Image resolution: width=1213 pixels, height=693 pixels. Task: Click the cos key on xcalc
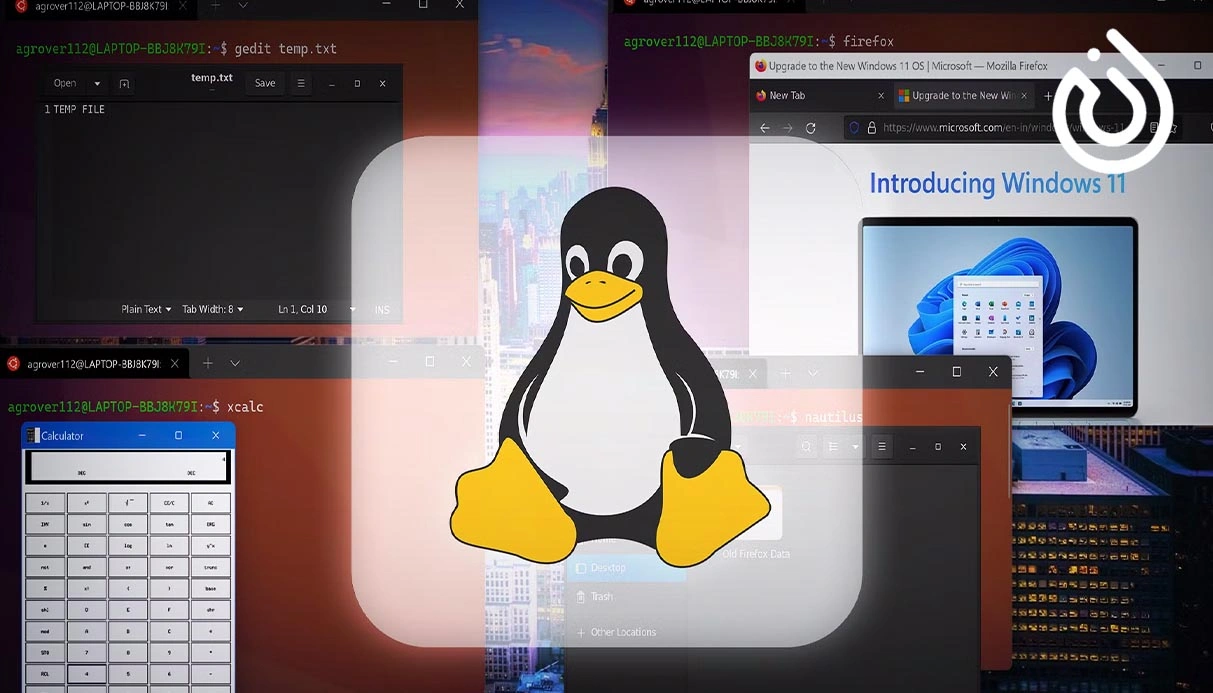(x=128, y=524)
